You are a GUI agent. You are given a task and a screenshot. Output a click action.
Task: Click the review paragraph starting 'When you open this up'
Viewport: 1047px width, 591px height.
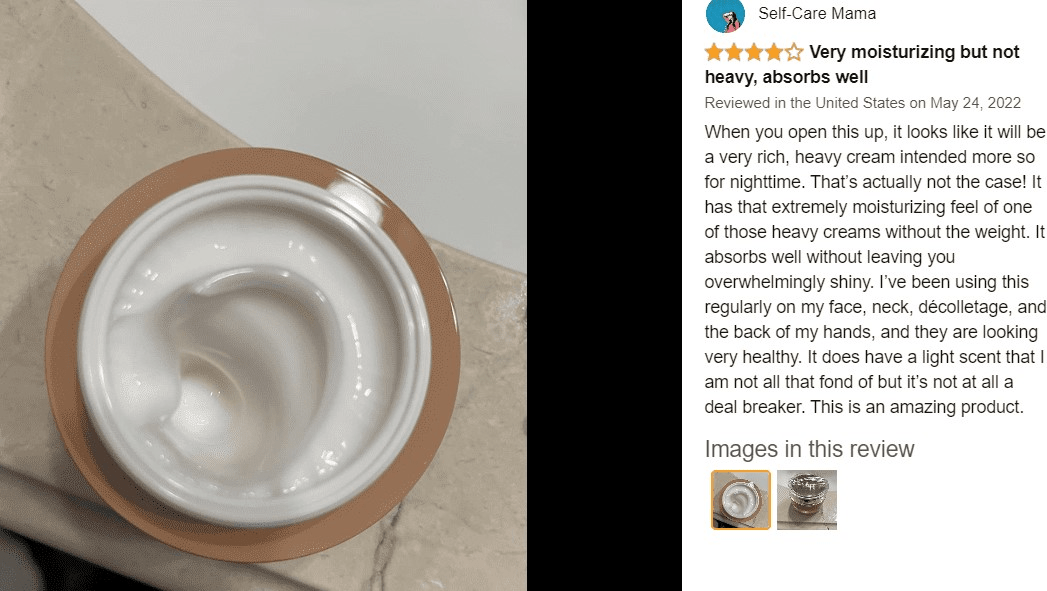coord(875,269)
